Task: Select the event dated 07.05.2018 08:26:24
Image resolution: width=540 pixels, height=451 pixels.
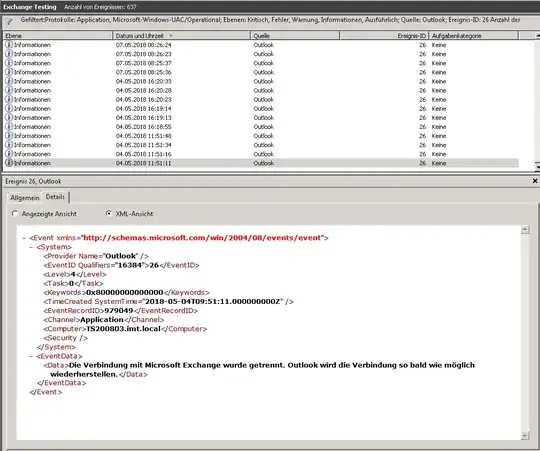Action: point(261,45)
